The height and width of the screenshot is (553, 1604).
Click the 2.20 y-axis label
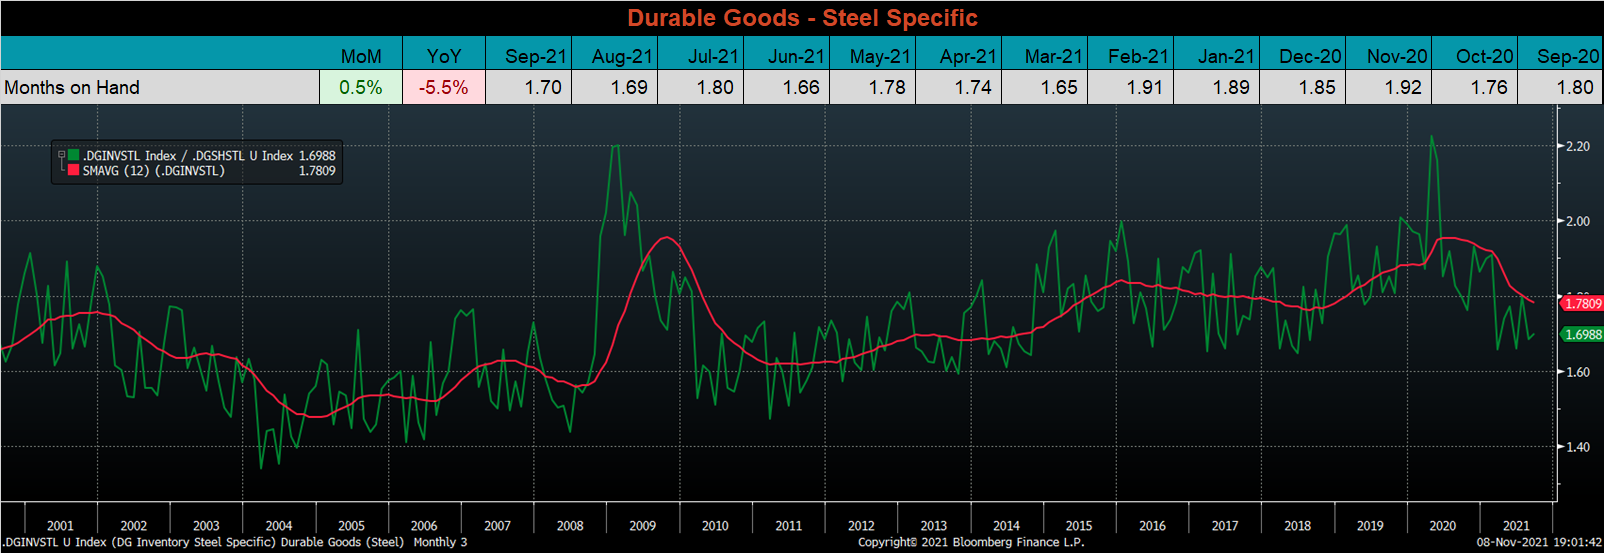tap(1577, 146)
